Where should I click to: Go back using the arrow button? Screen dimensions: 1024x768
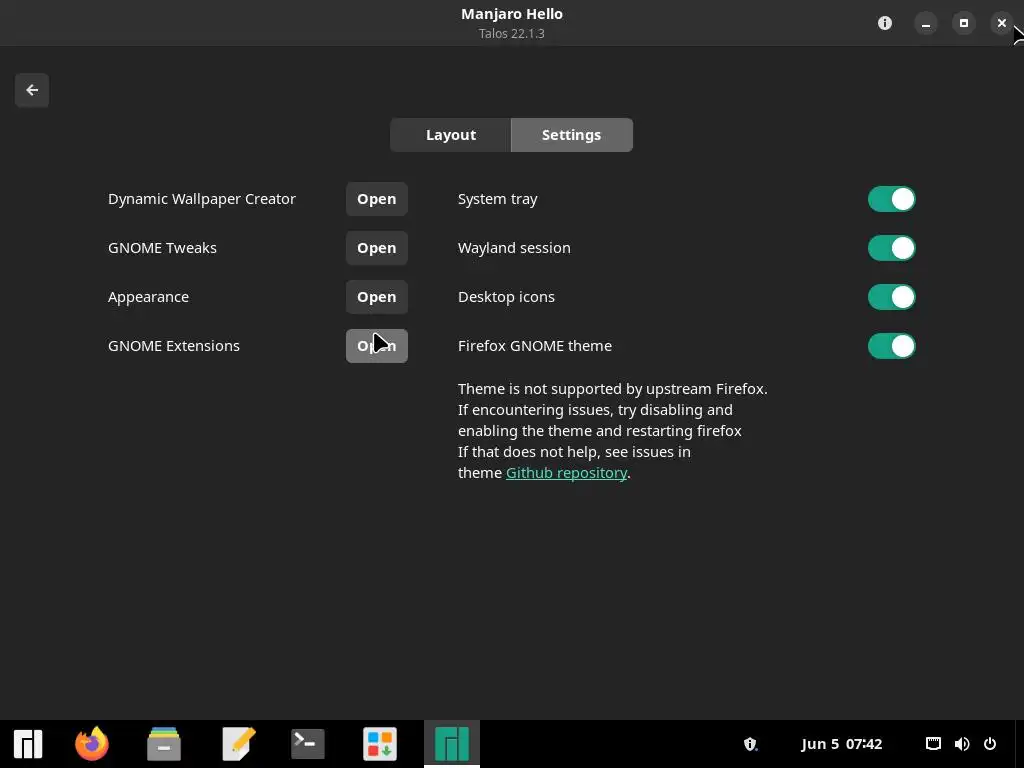tap(32, 90)
